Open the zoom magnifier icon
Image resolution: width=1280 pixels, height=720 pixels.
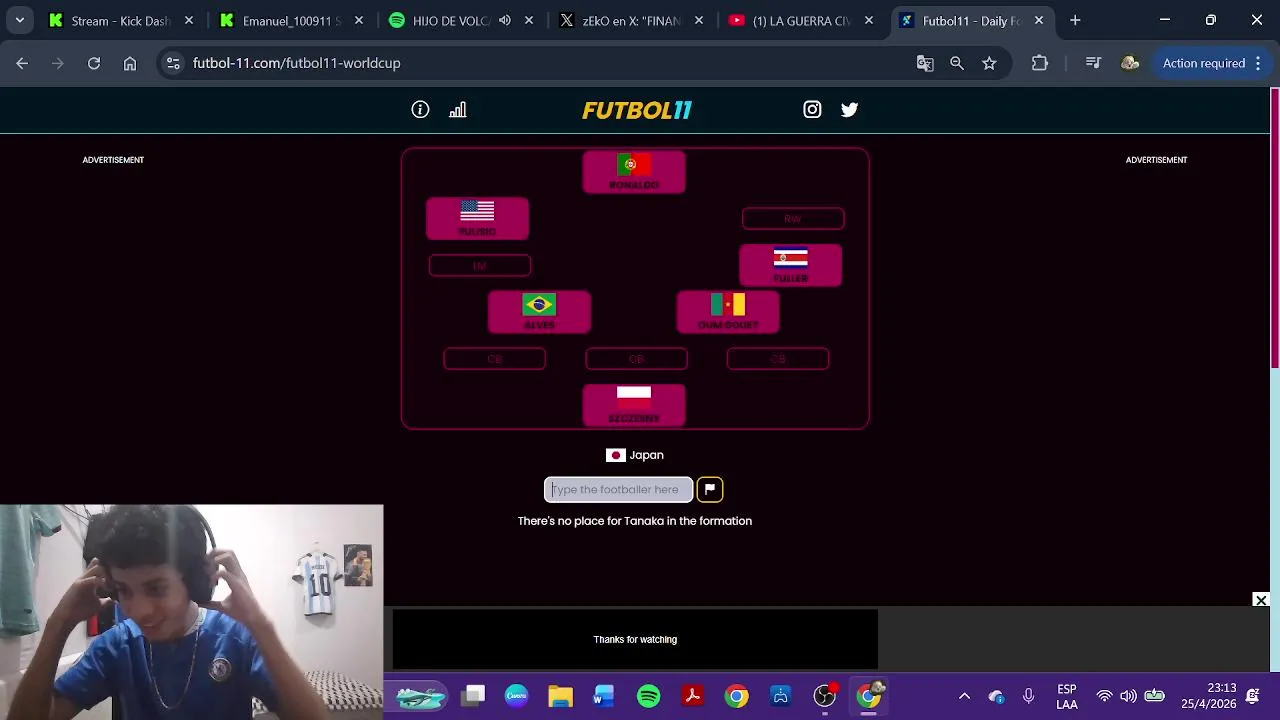pyautogui.click(x=957, y=63)
